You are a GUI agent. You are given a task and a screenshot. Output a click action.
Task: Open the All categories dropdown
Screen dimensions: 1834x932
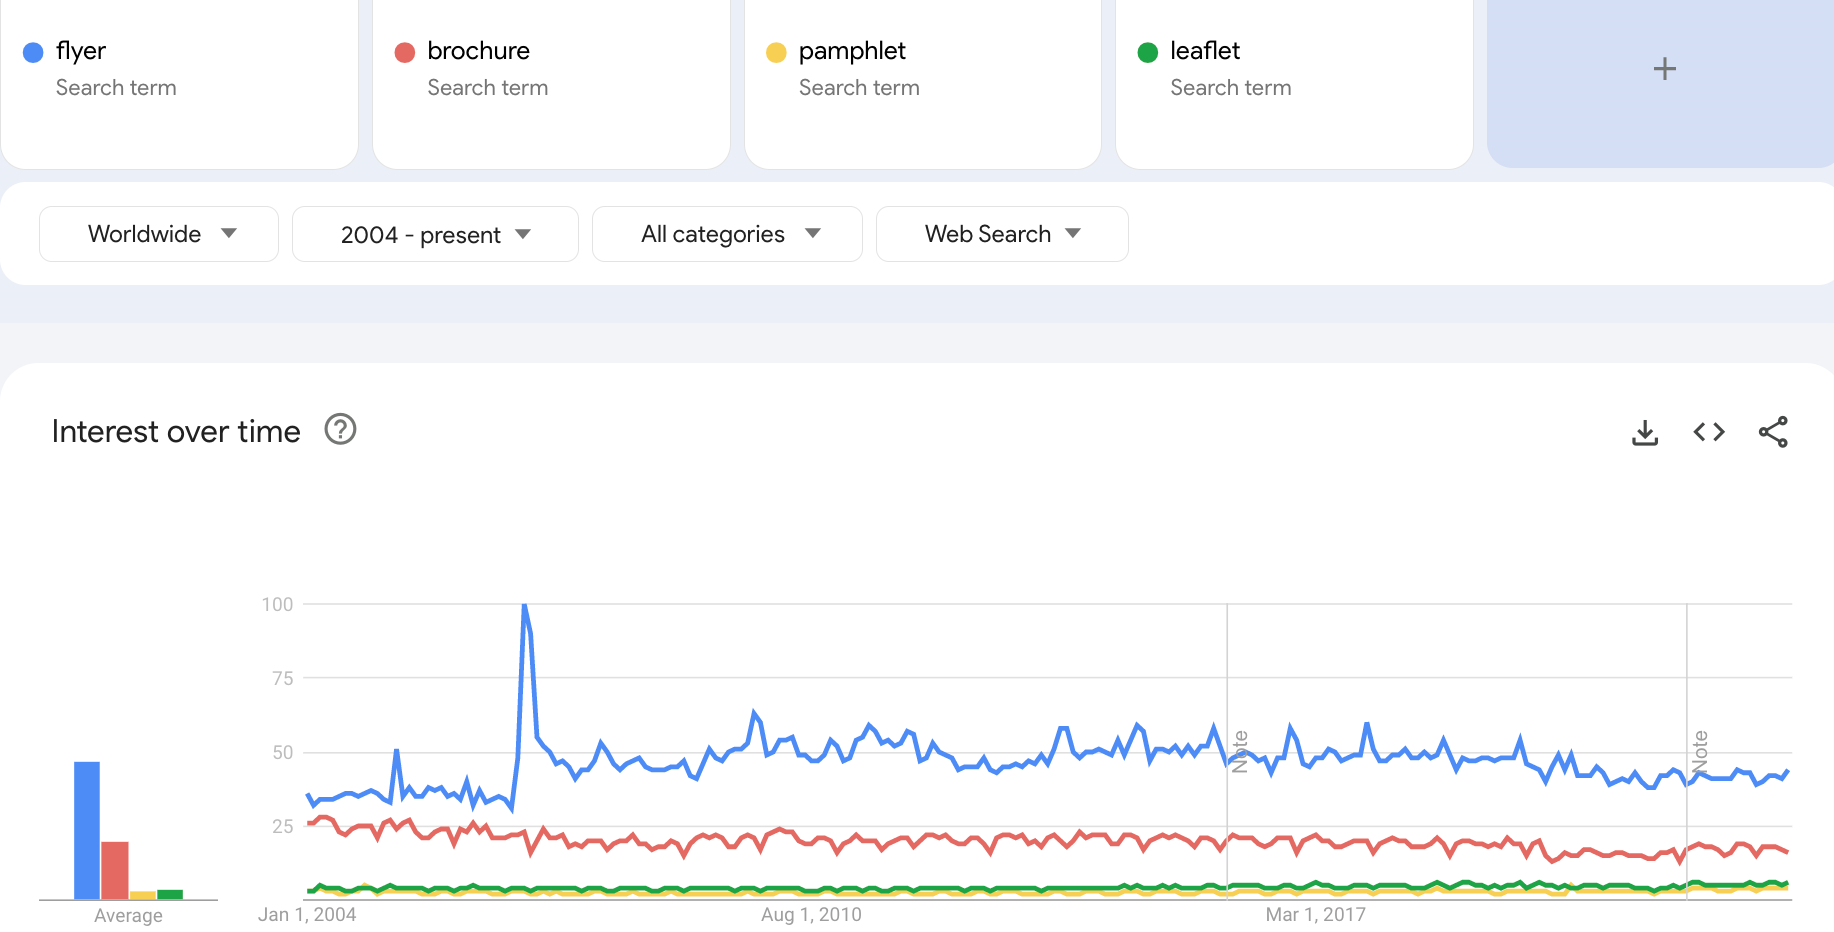(727, 234)
